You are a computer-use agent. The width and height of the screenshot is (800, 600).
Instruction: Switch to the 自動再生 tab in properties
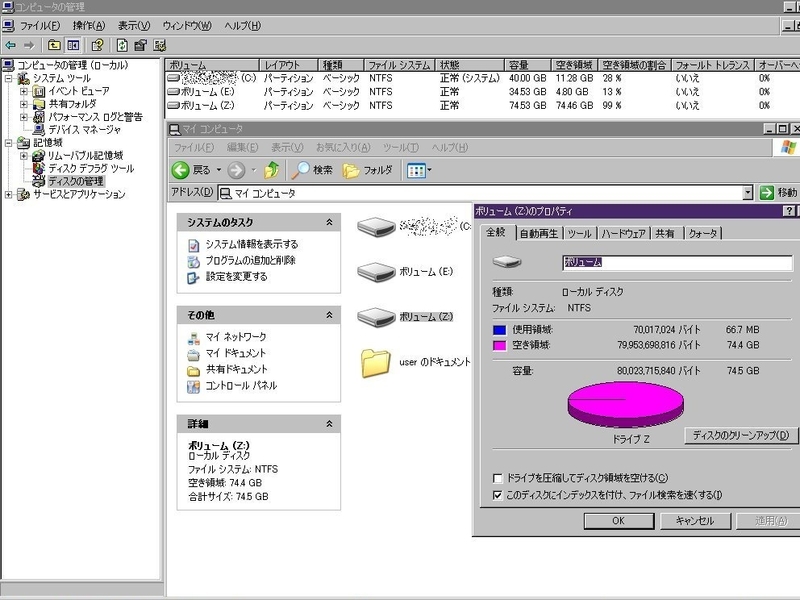coord(539,234)
